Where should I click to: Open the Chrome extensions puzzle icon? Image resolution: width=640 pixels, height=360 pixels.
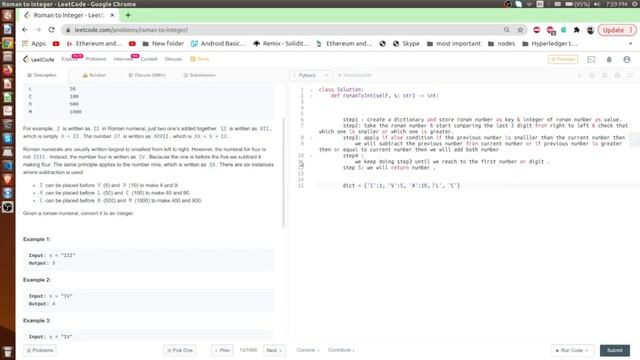577,30
